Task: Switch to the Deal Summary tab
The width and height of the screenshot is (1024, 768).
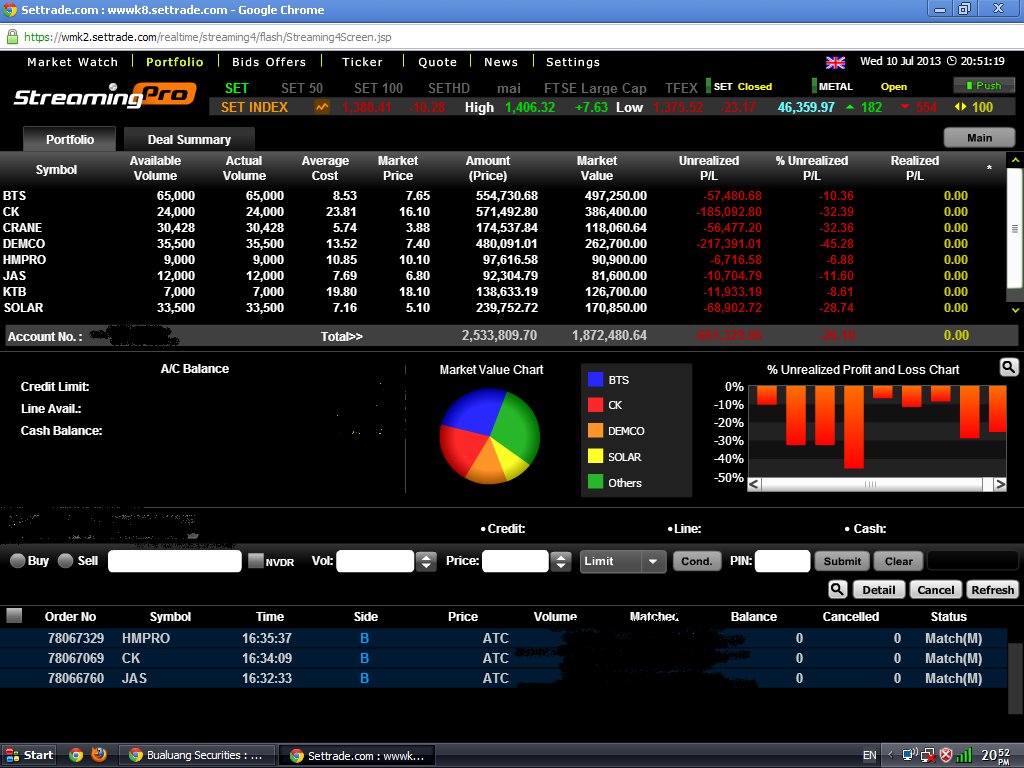Action: [189, 139]
